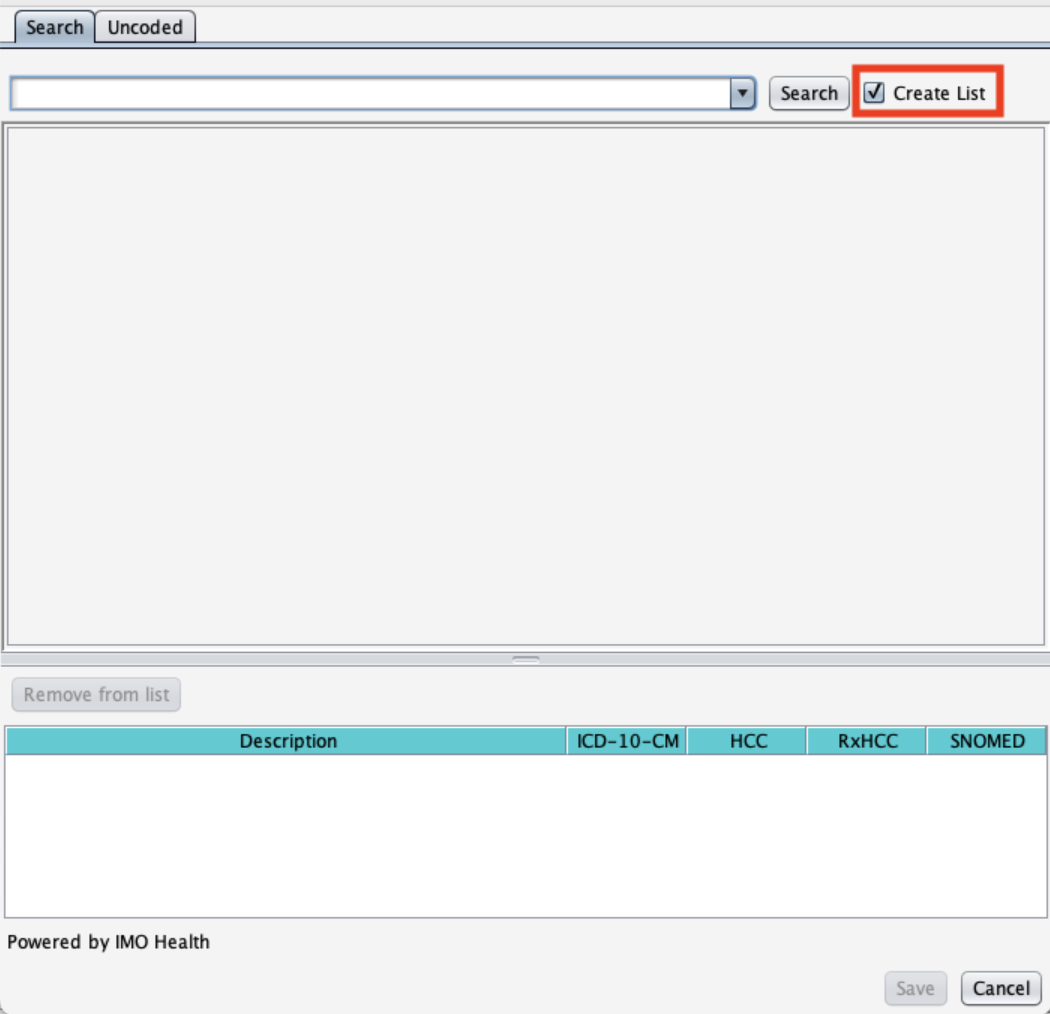This screenshot has width=1050, height=1014.
Task: Click the Remove from list button
Action: coord(96,694)
